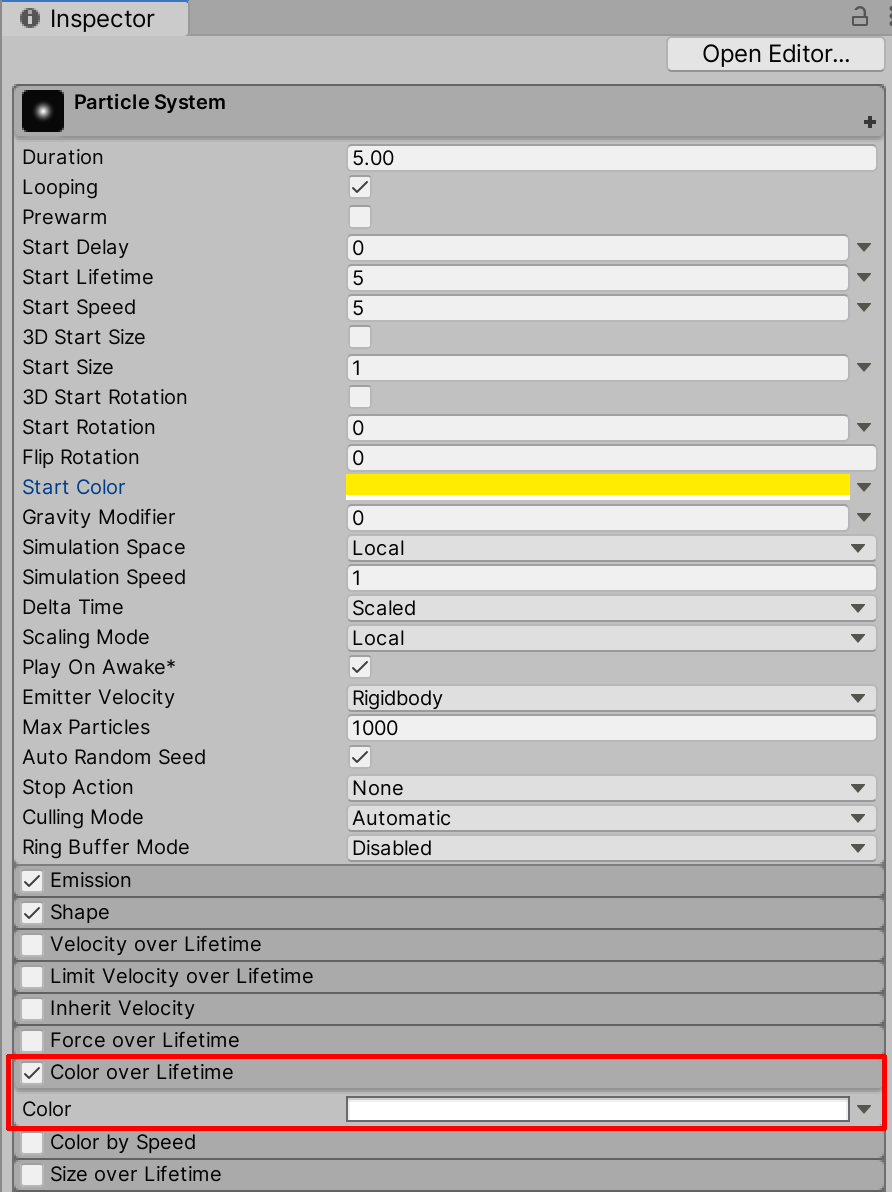892x1192 pixels.
Task: Enable 3D Start Size
Action: coord(358,337)
